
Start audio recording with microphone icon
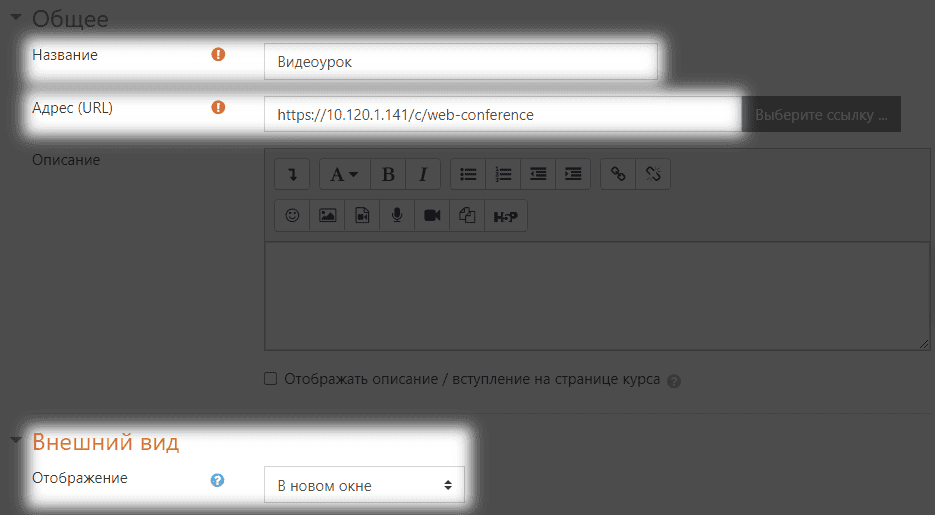[397, 215]
